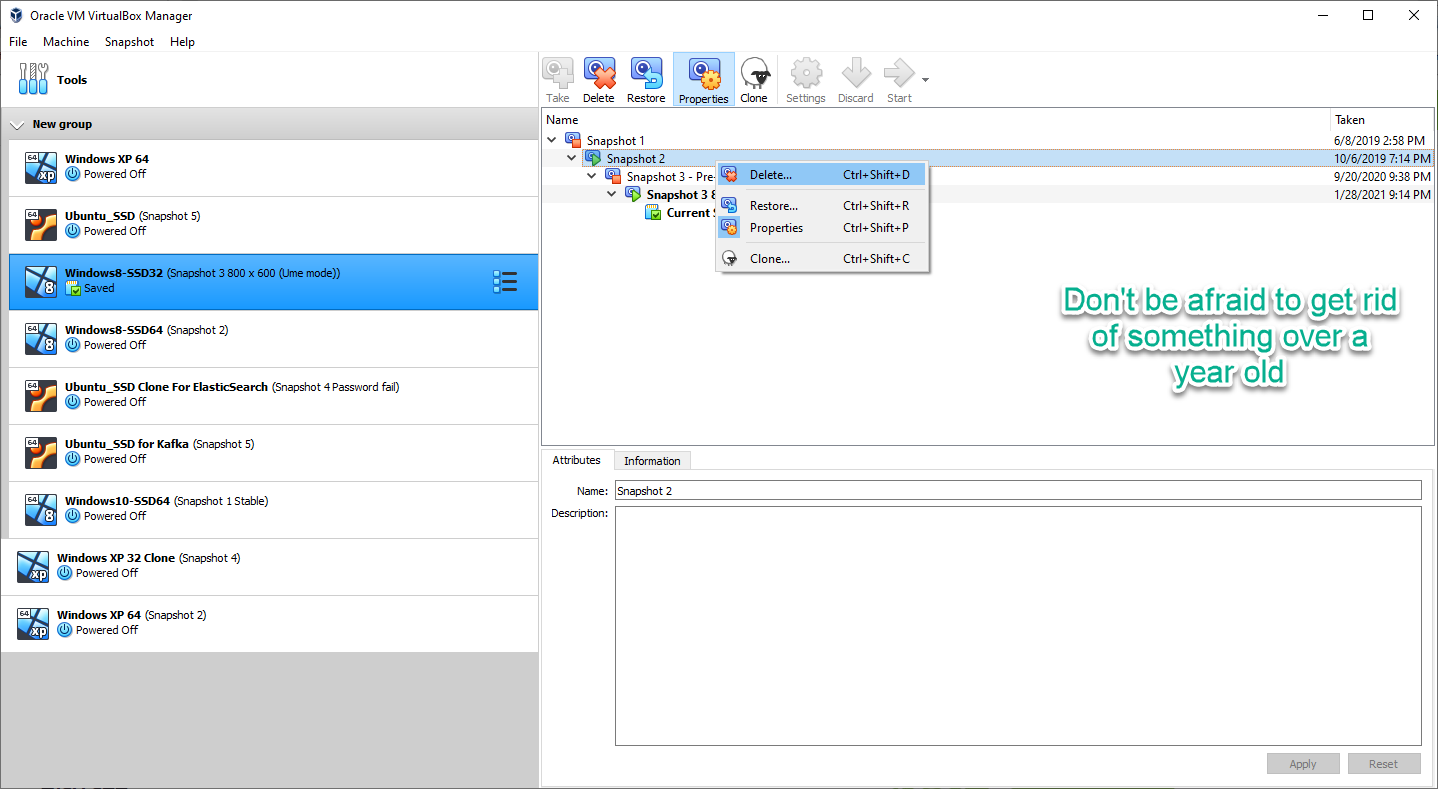Select the Windows8-SSD64 machine icon
This screenshot has width=1438, height=789.
(x=41, y=339)
